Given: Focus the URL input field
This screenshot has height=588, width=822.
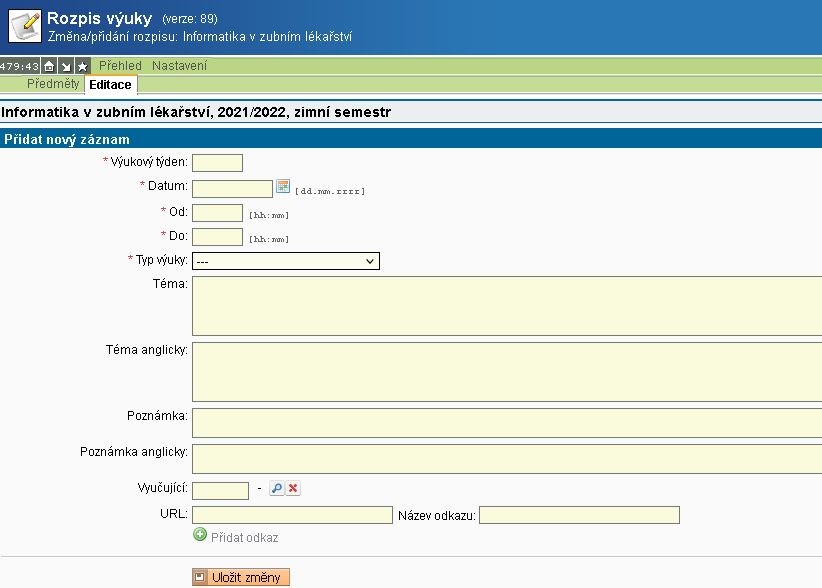Looking at the screenshot, I should [292, 515].
